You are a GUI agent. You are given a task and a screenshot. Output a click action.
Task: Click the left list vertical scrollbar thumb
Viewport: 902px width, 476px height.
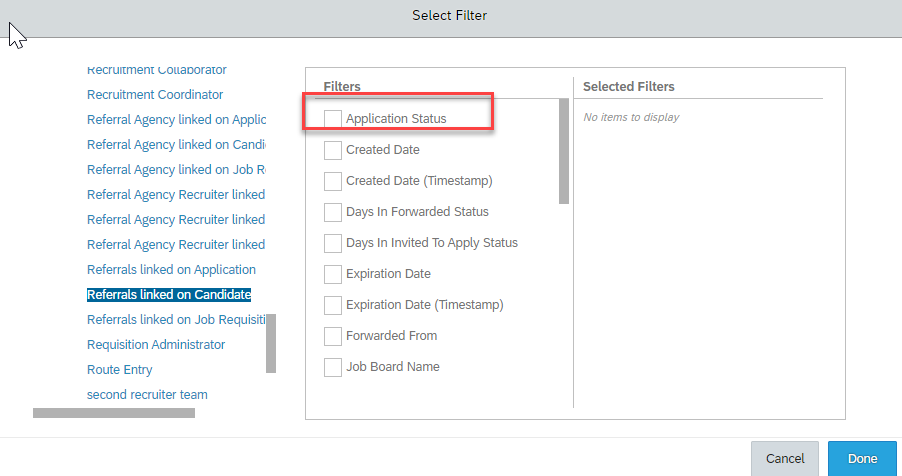271,344
